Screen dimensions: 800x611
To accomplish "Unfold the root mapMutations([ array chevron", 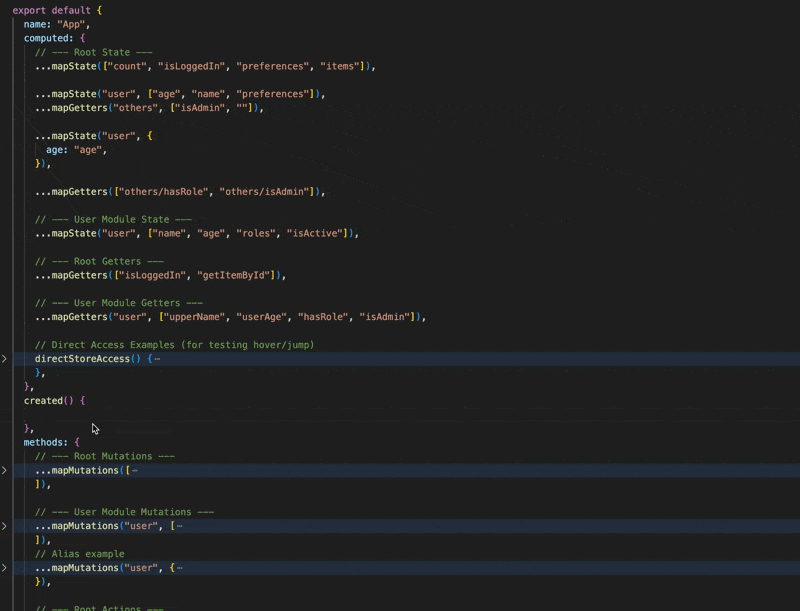I will (4, 470).
